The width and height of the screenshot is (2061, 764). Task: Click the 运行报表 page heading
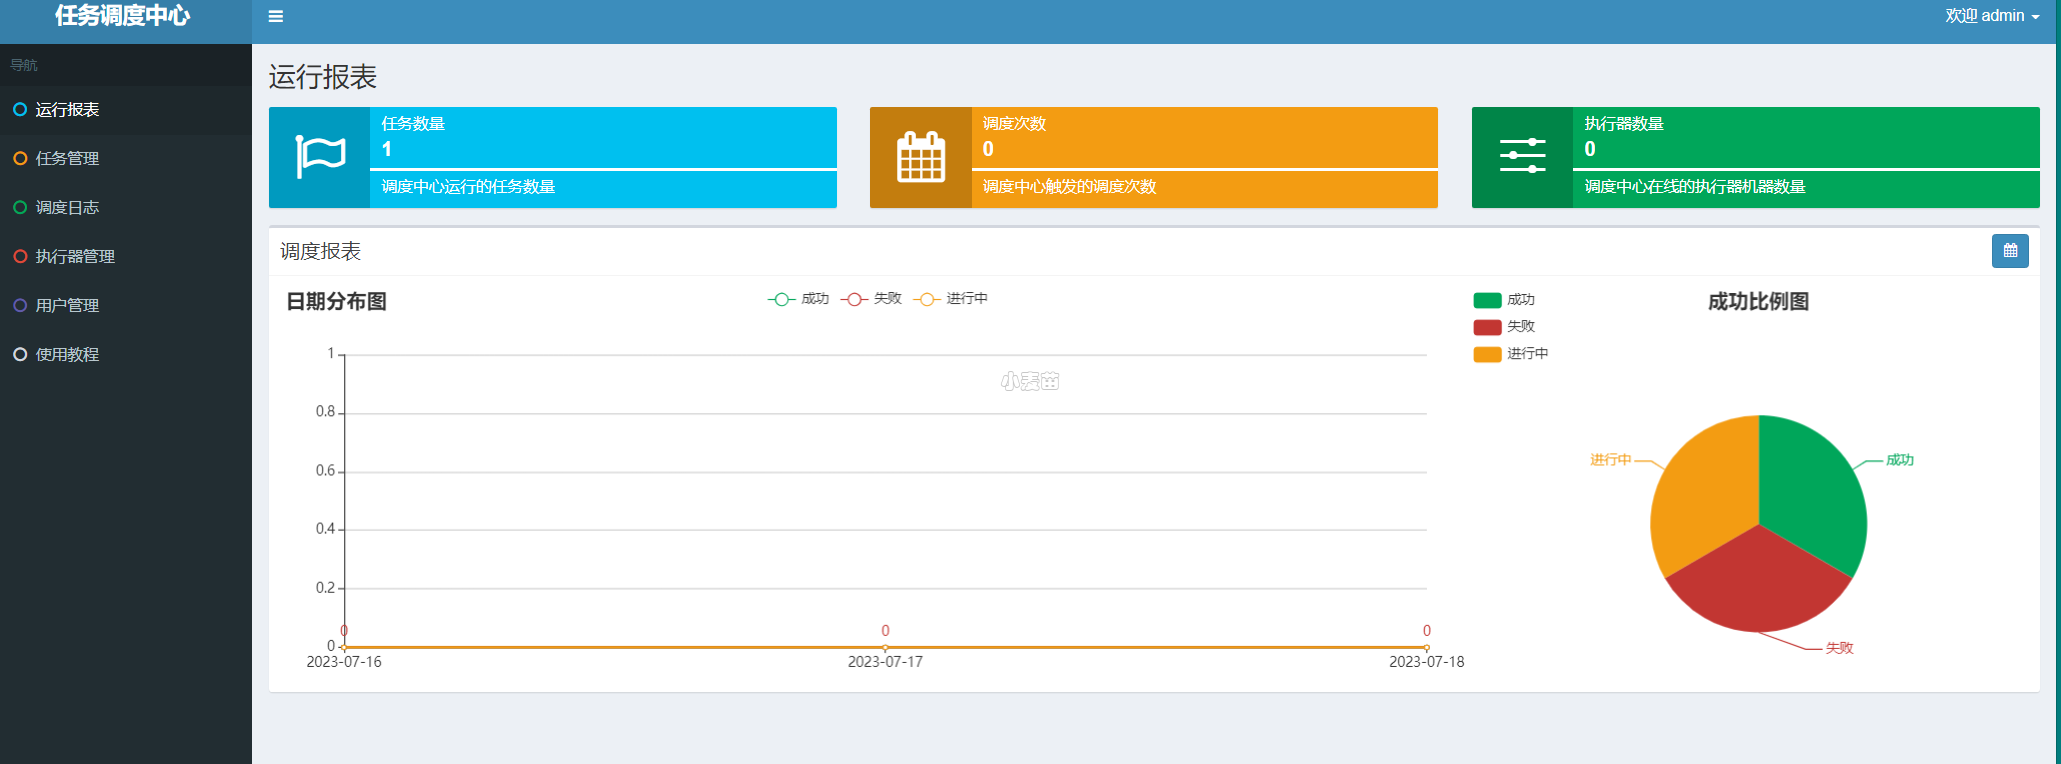click(322, 77)
